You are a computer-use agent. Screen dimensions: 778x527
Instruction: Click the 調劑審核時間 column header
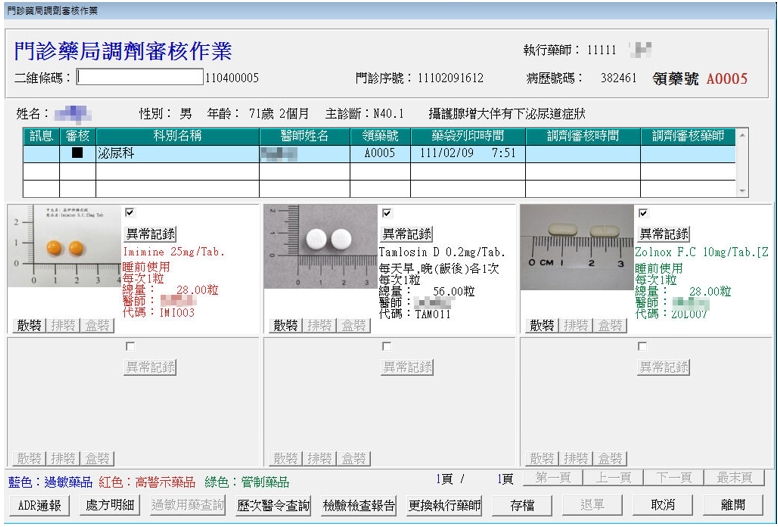[583, 136]
